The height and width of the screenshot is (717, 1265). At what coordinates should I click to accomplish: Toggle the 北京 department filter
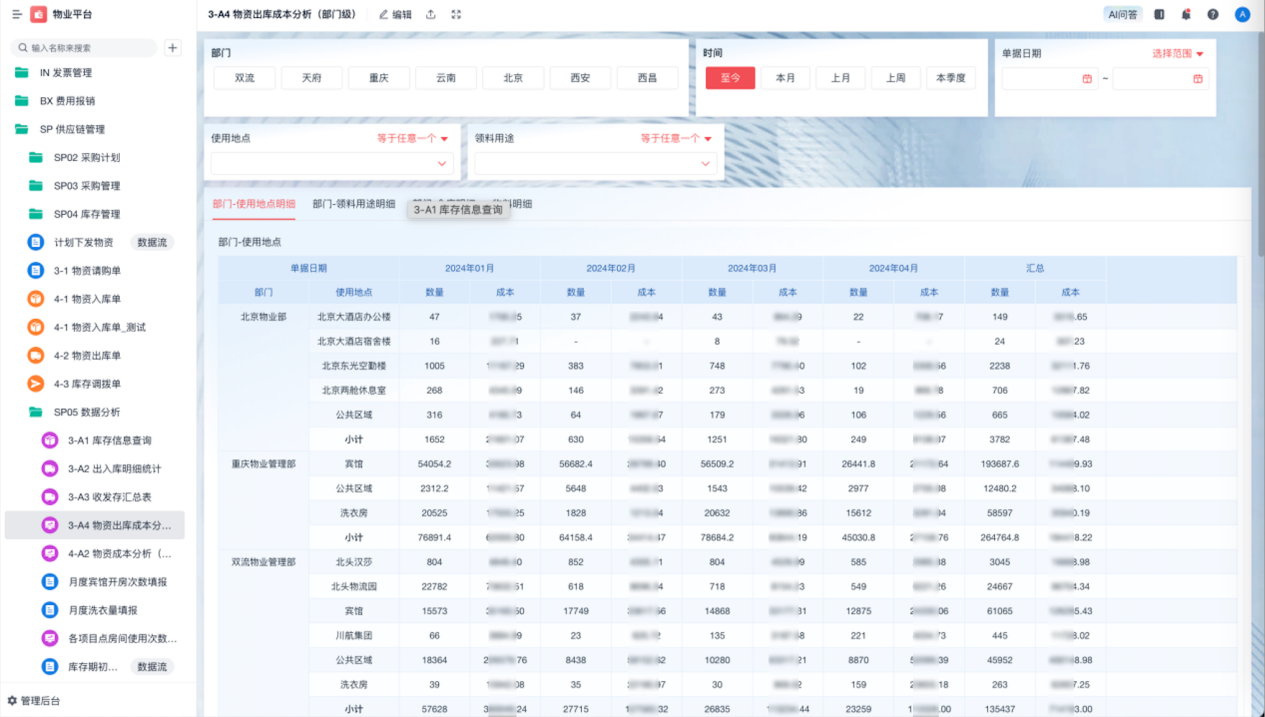(513, 78)
